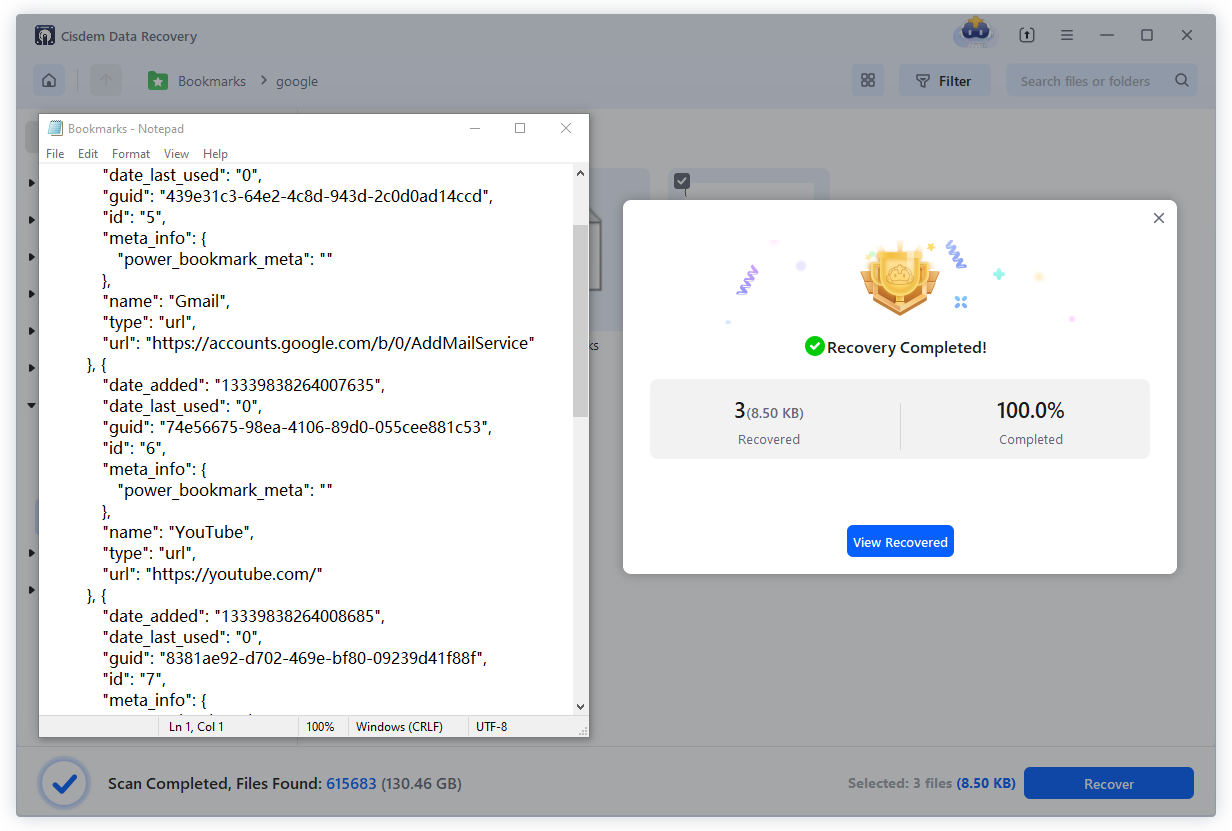This screenshot has width=1232, height=831.
Task: Open Notepad's Format menu
Action: tap(131, 154)
